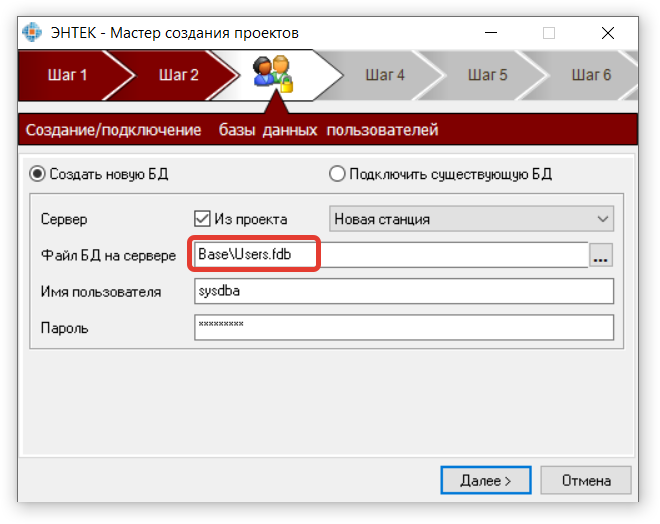
Task: Go to step Шаг 2
Action: [x=178, y=75]
